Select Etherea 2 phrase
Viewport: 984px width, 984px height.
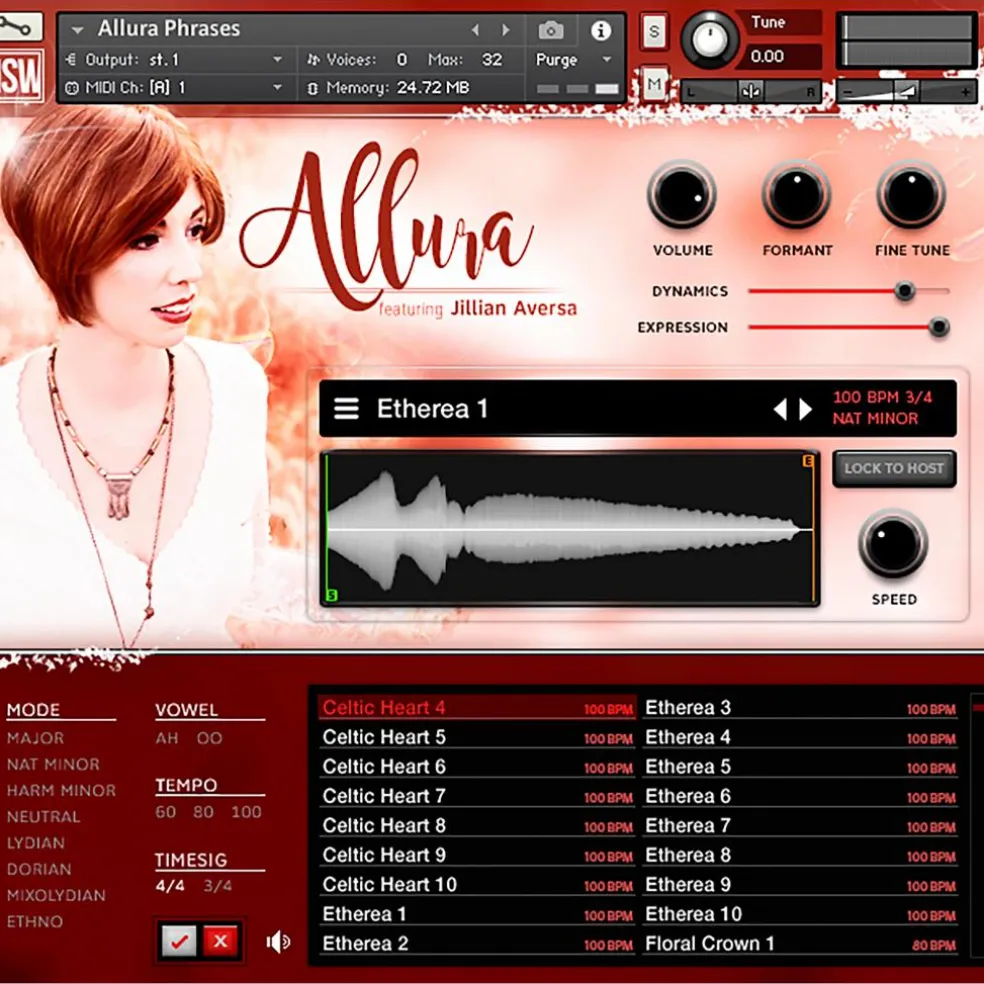tap(477, 944)
